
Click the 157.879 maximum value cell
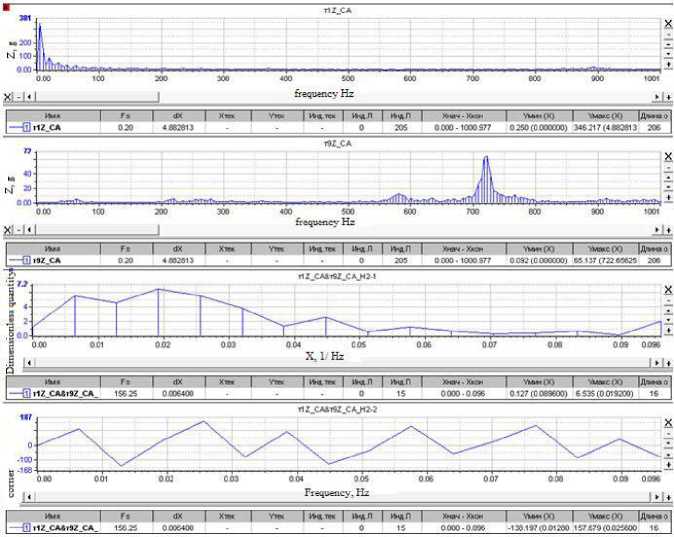(605, 528)
